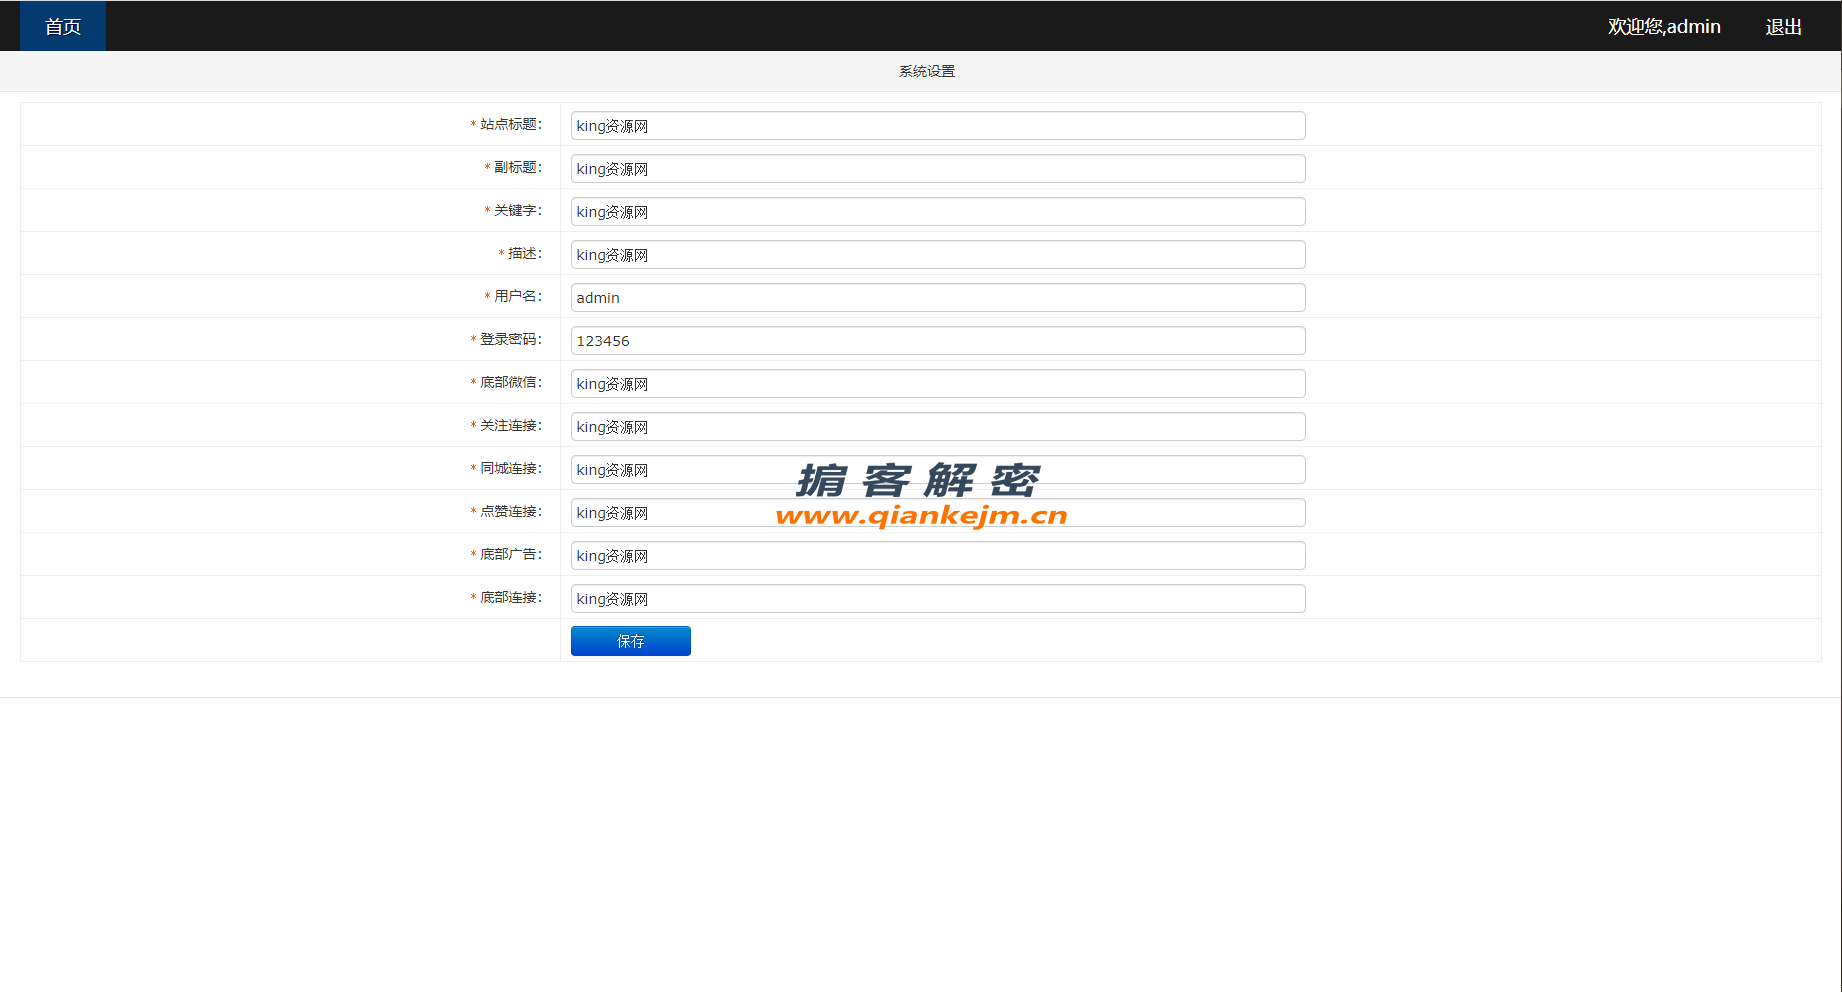The width and height of the screenshot is (1842, 992).
Task: Focus the 描述 input field
Action: [x=938, y=255]
